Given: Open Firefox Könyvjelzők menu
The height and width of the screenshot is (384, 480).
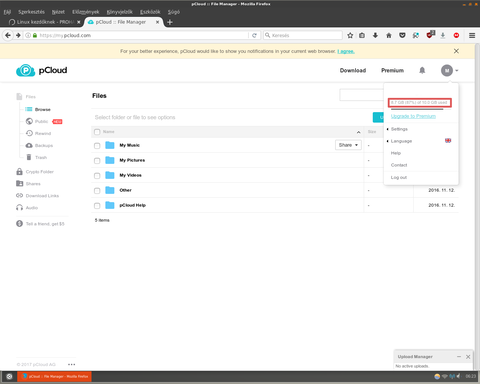Looking at the screenshot, I should (x=120, y=12).
